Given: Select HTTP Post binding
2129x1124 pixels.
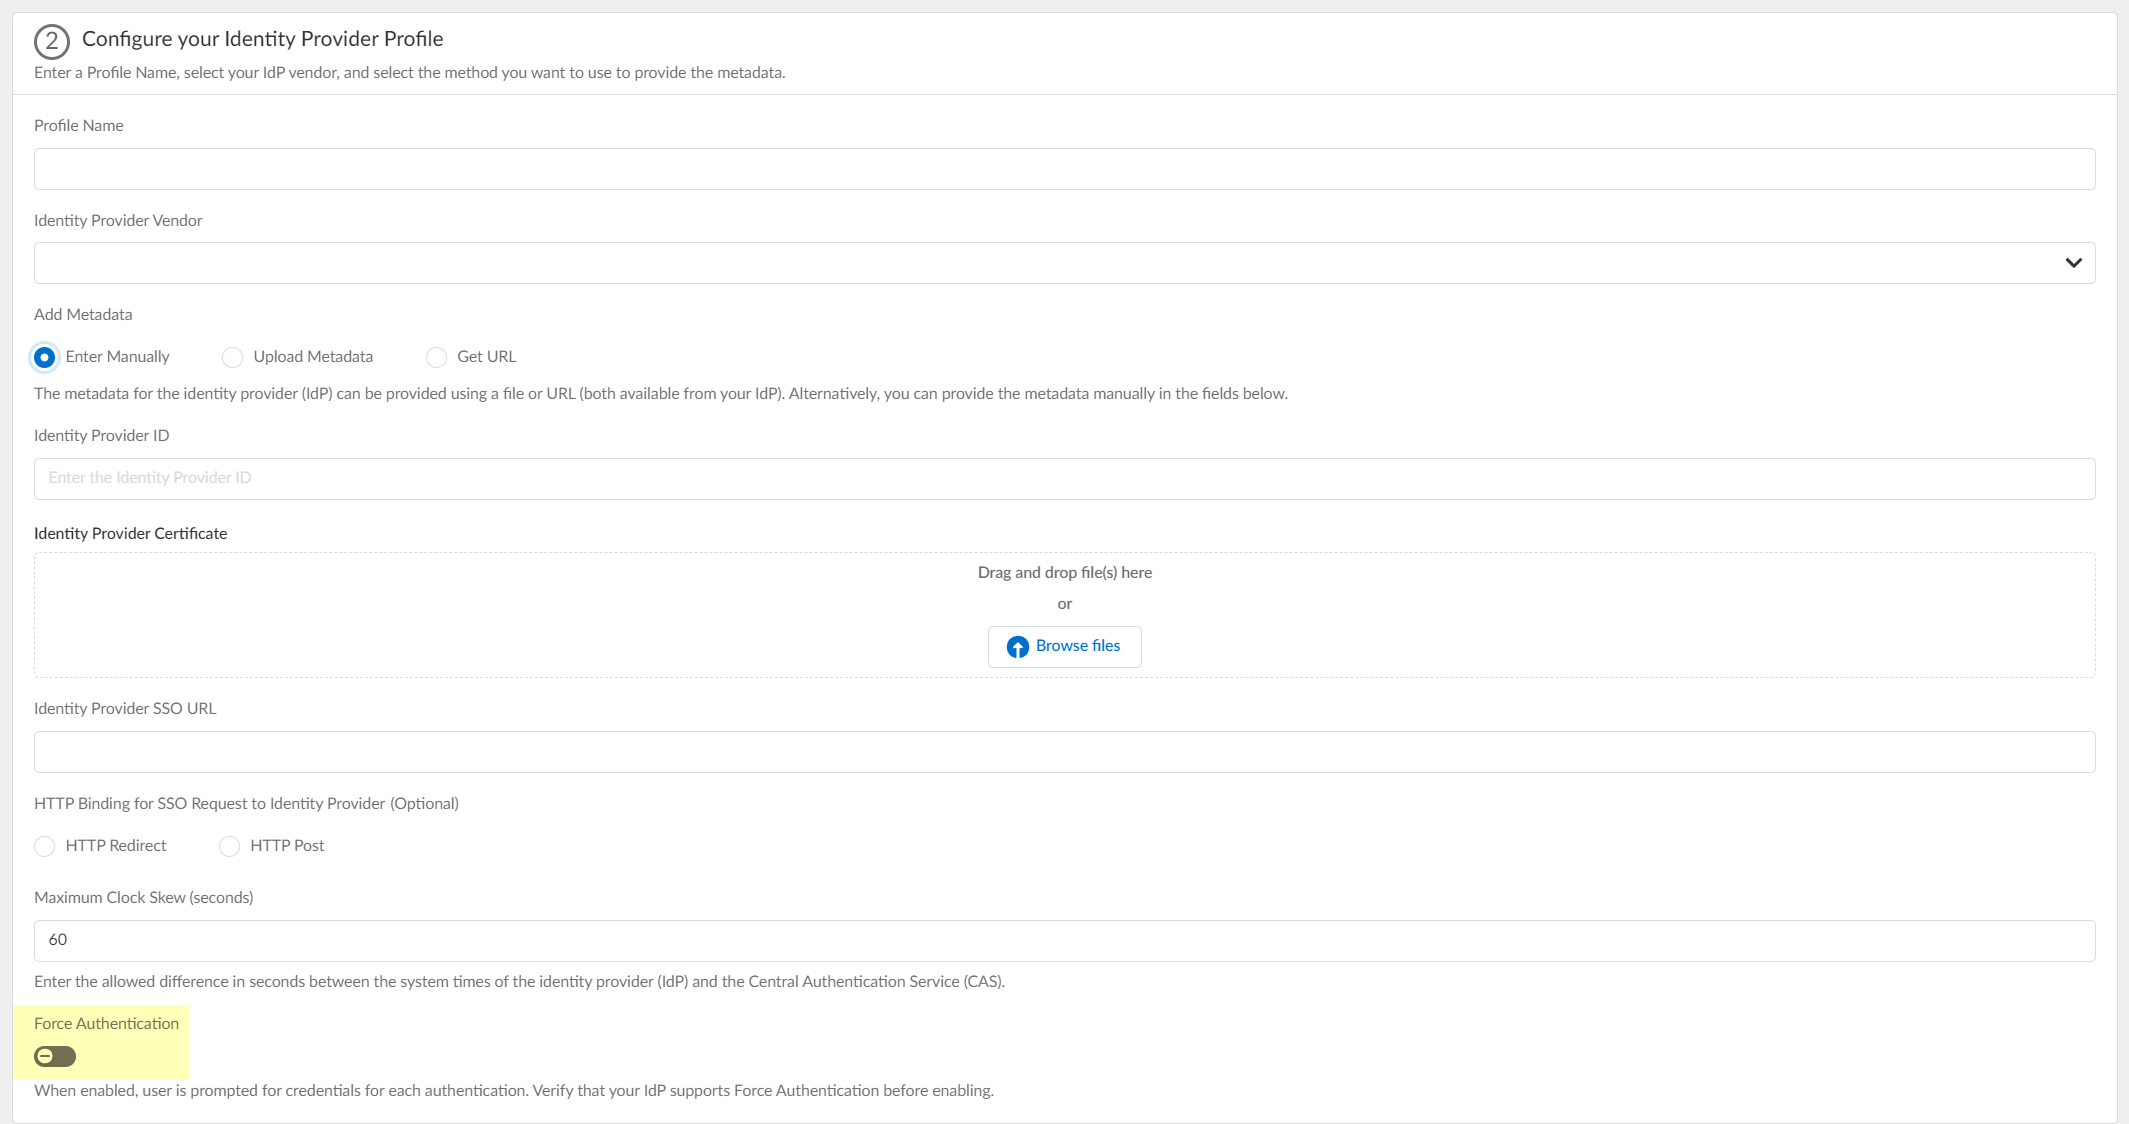Looking at the screenshot, I should (230, 846).
